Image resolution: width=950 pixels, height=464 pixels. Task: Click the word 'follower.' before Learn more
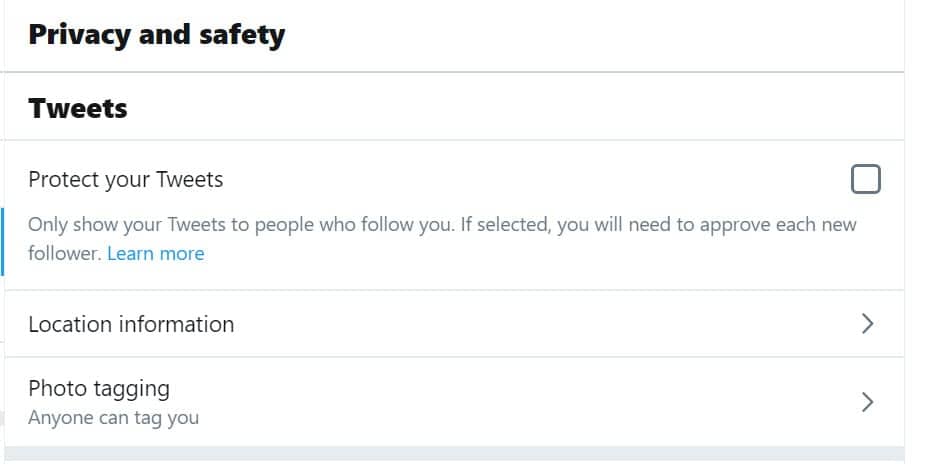65,254
